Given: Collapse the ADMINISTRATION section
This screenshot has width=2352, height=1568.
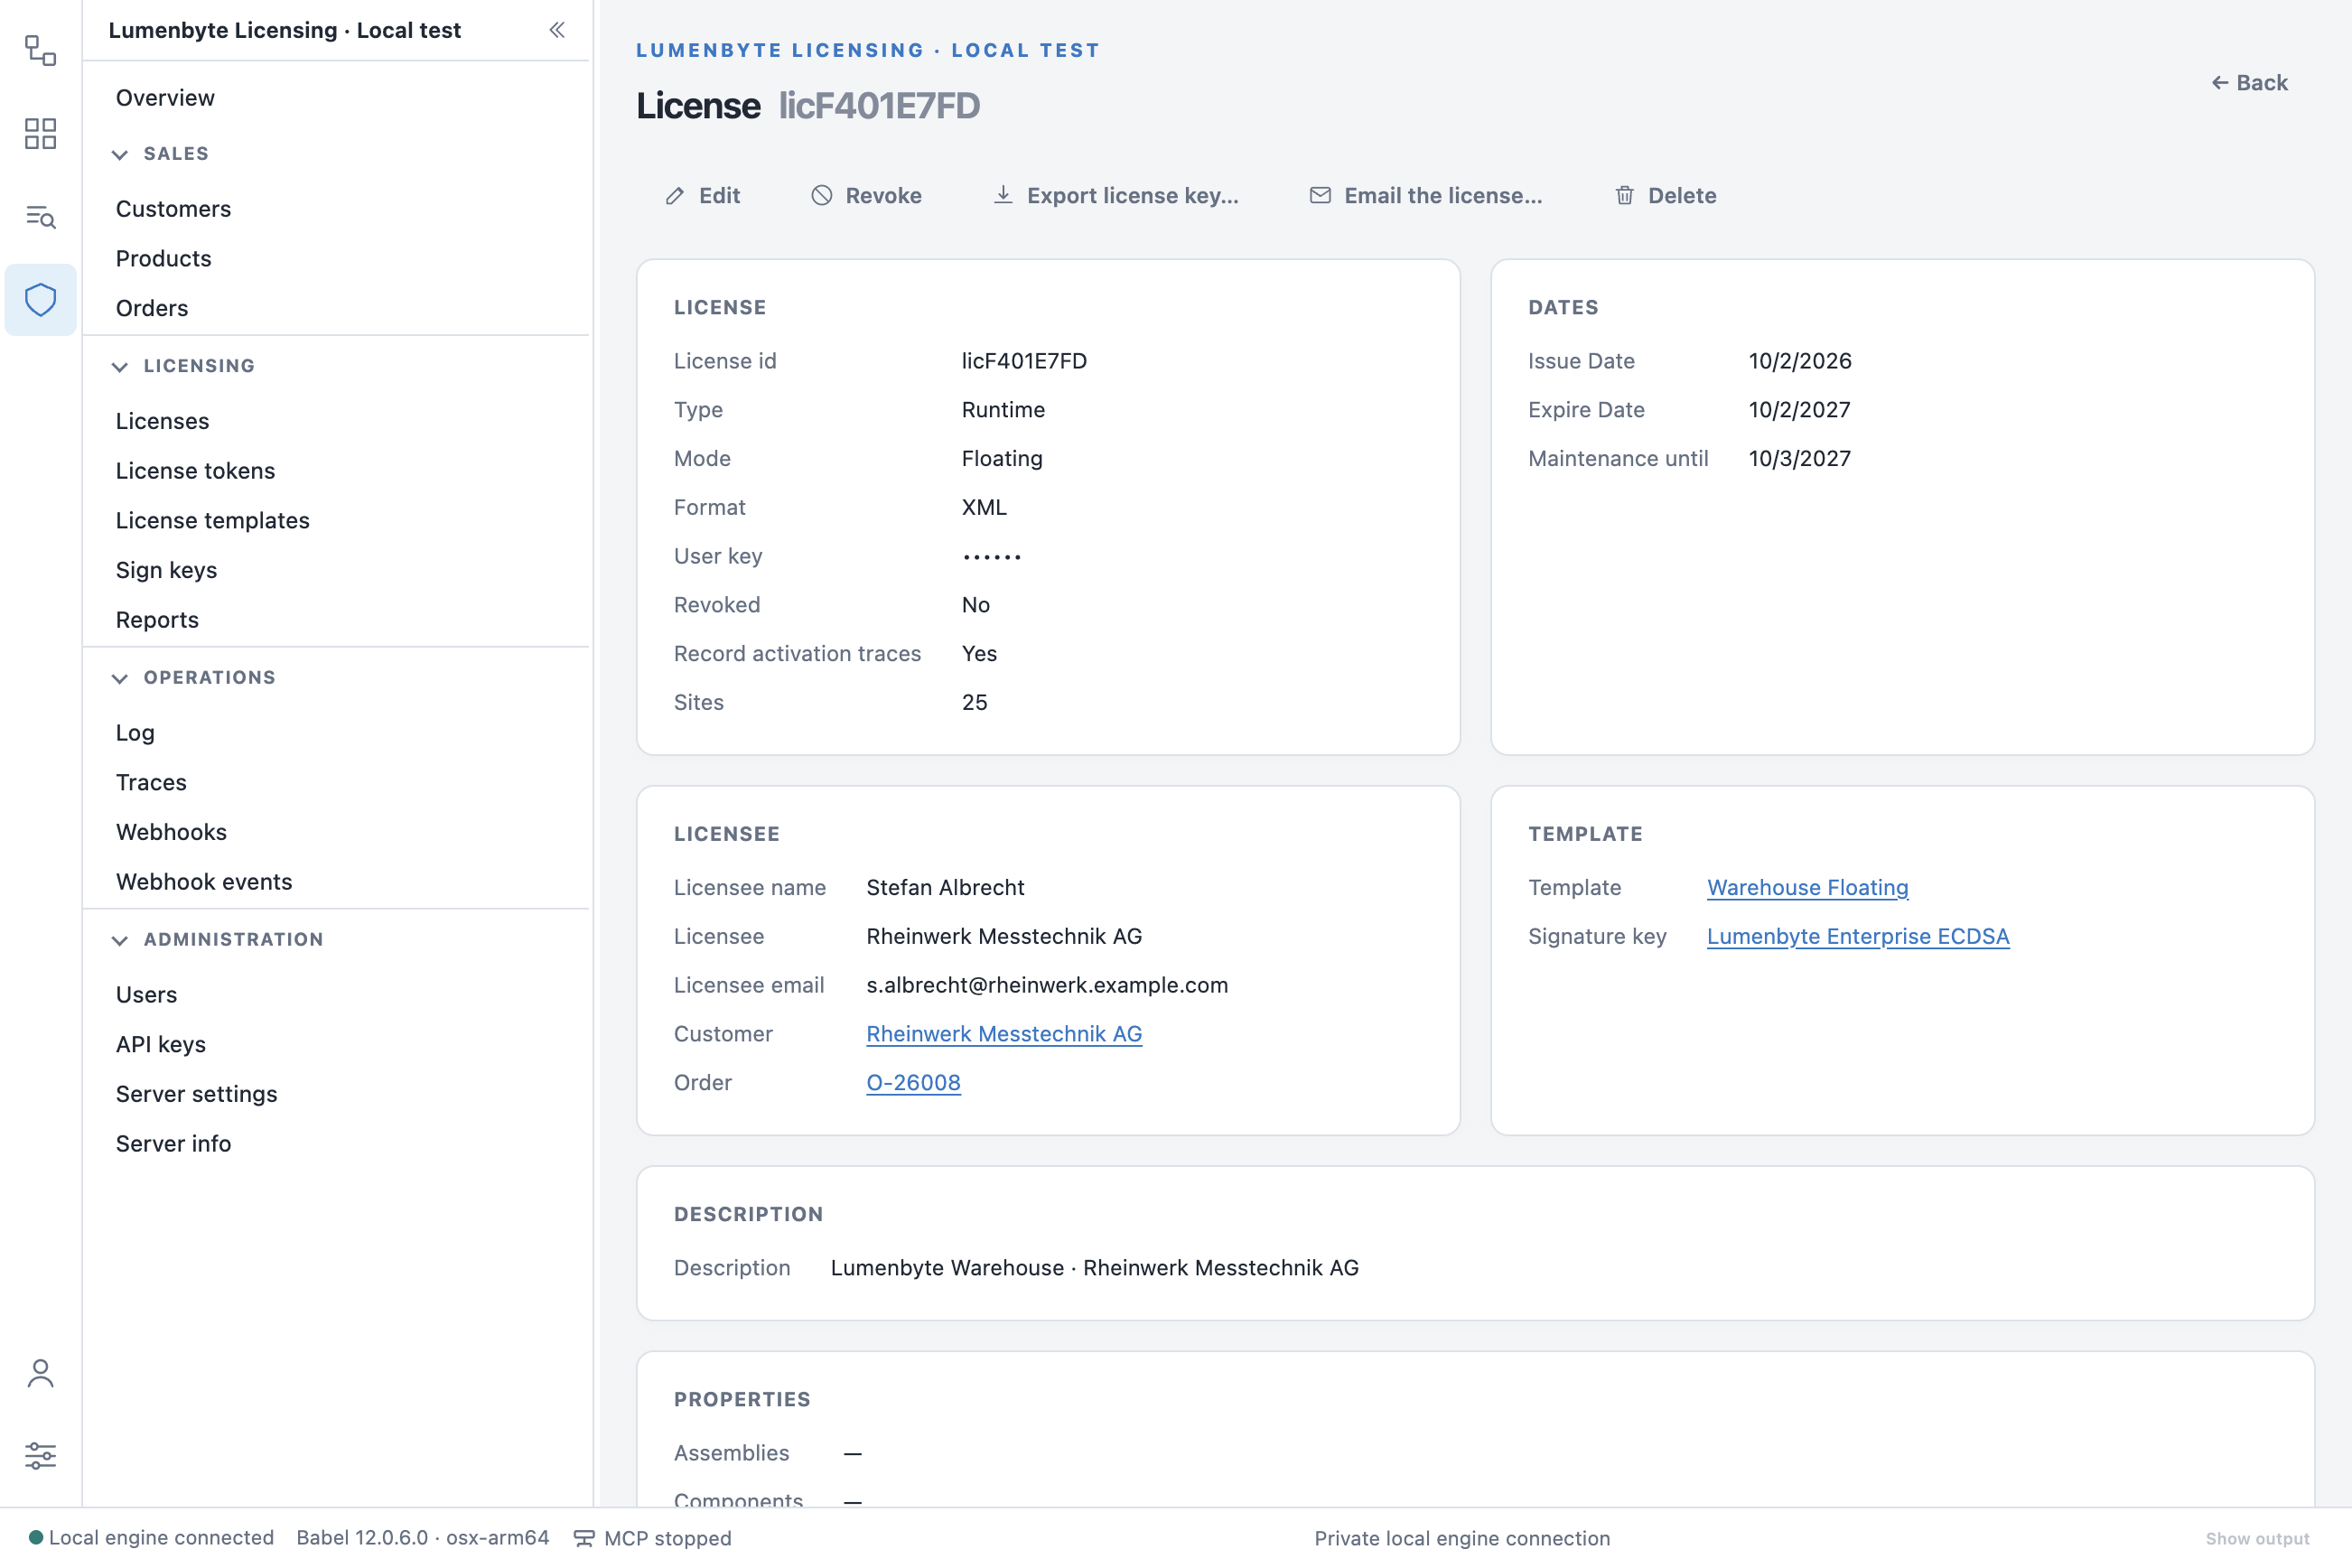Looking at the screenshot, I should coord(217,940).
